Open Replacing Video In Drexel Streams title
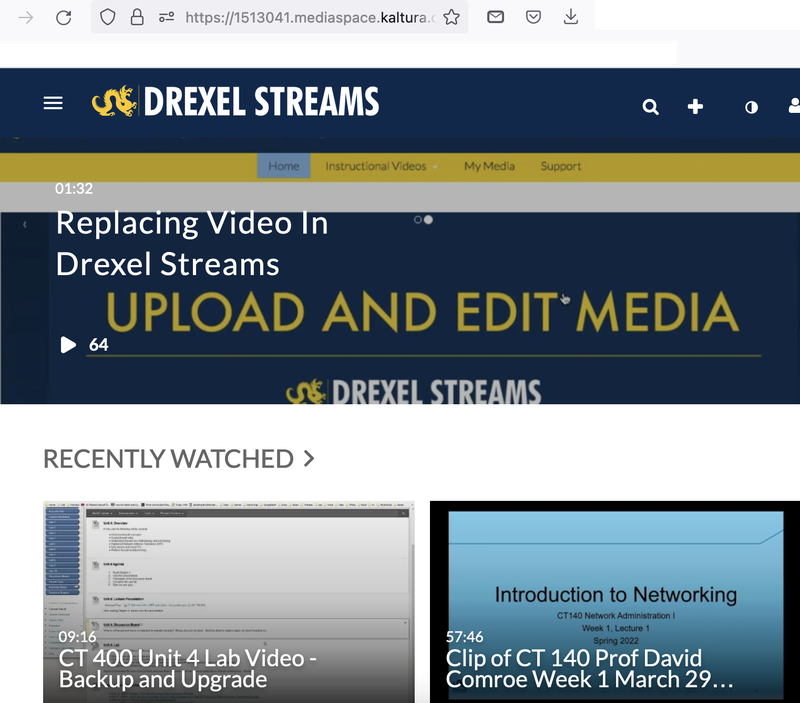Screen dimensions: 800x703 [x=192, y=244]
